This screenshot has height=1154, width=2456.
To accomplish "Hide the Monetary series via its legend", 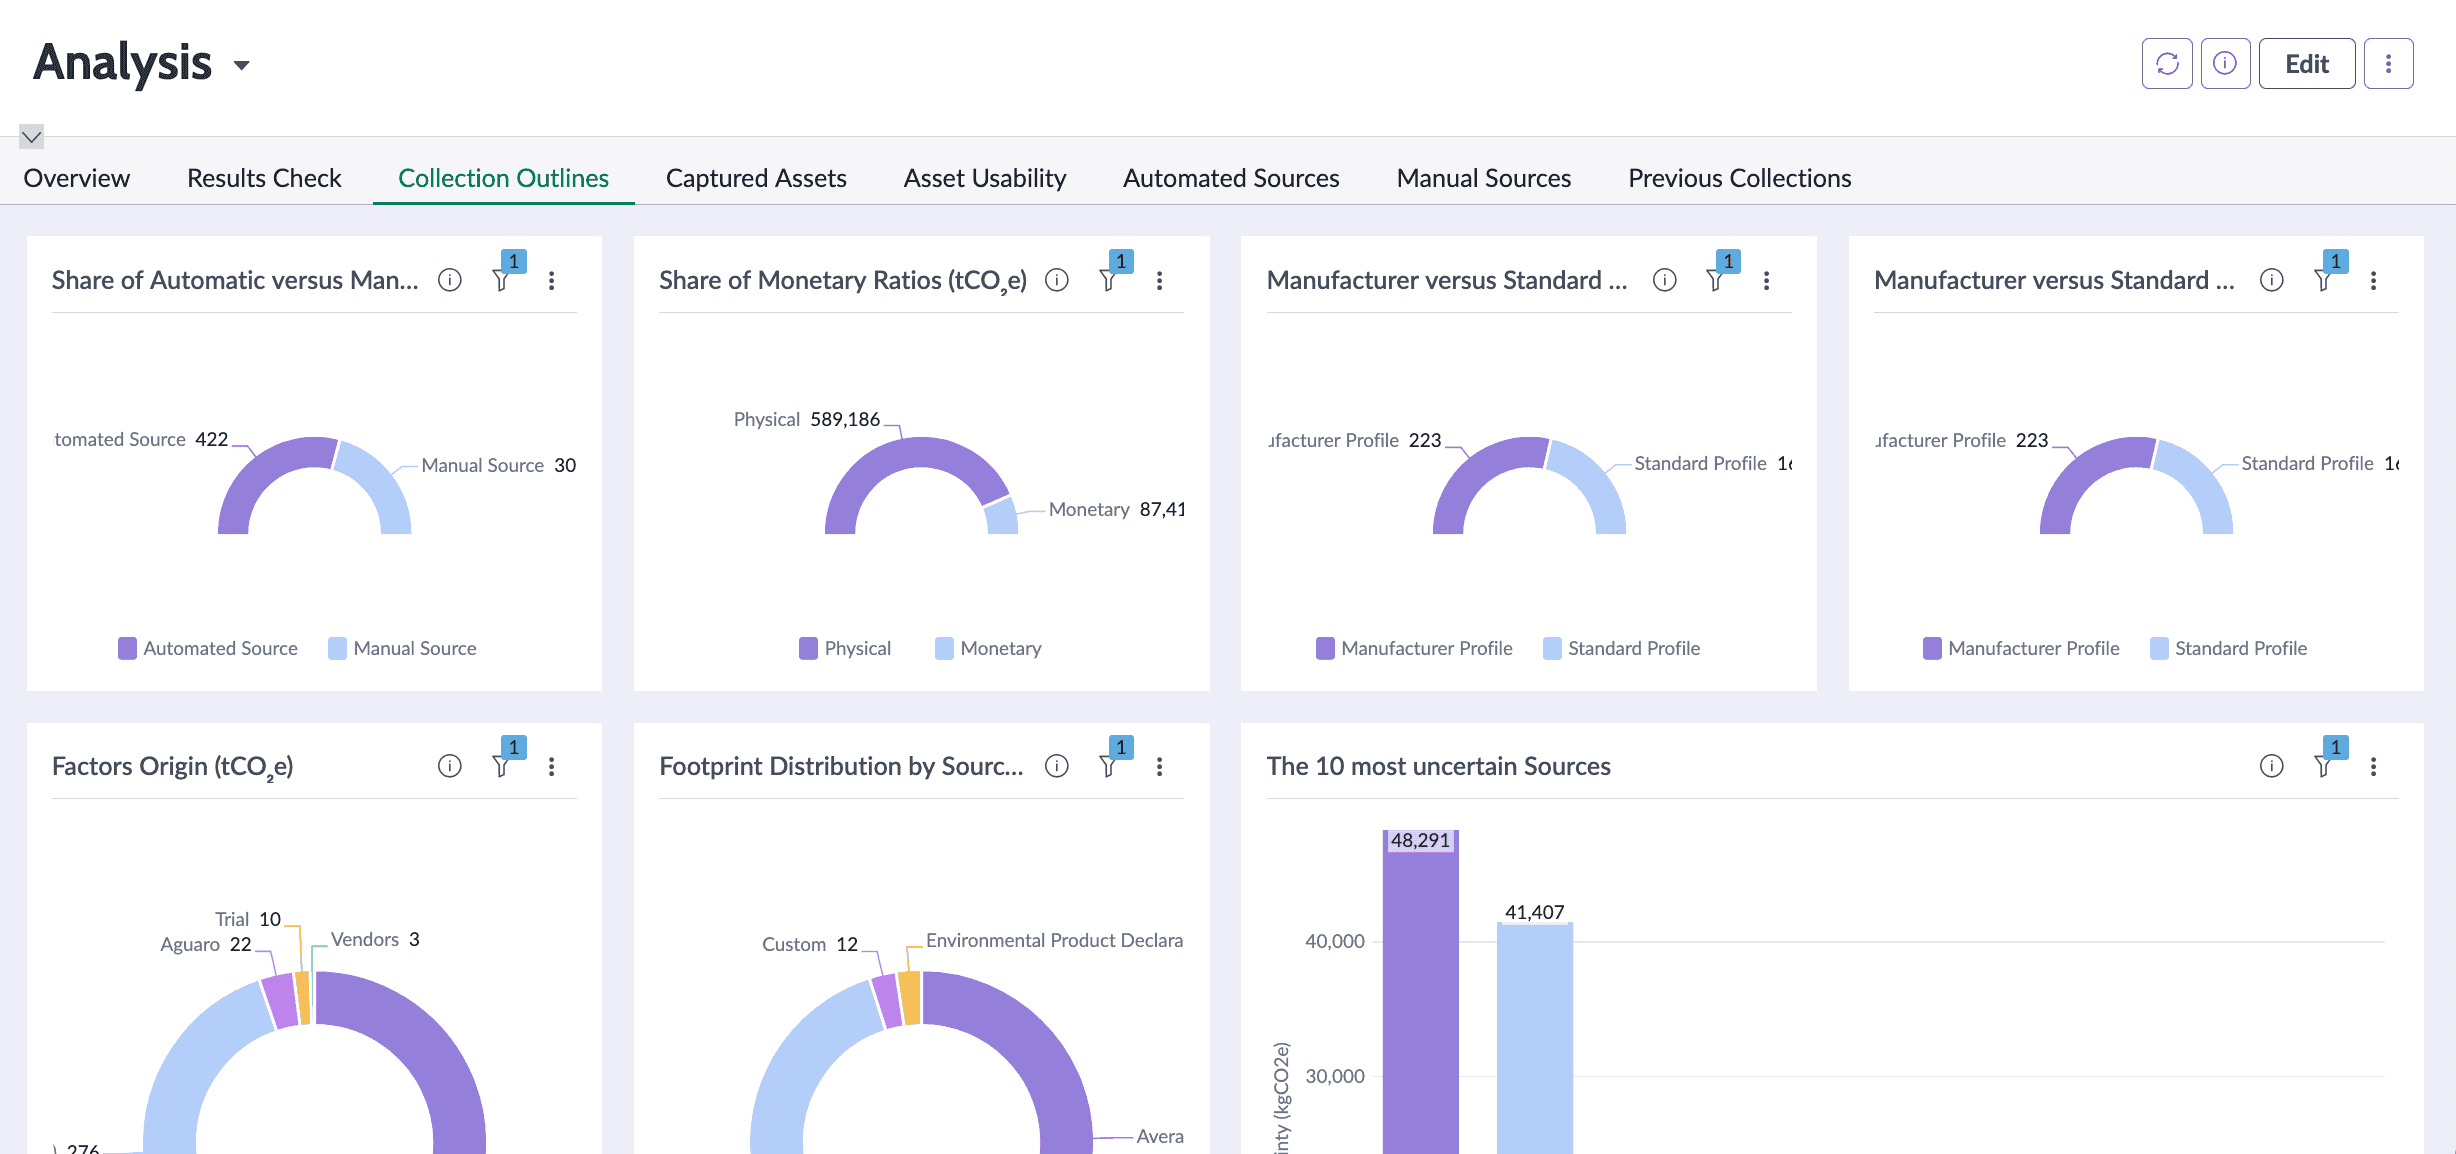I will point(988,648).
